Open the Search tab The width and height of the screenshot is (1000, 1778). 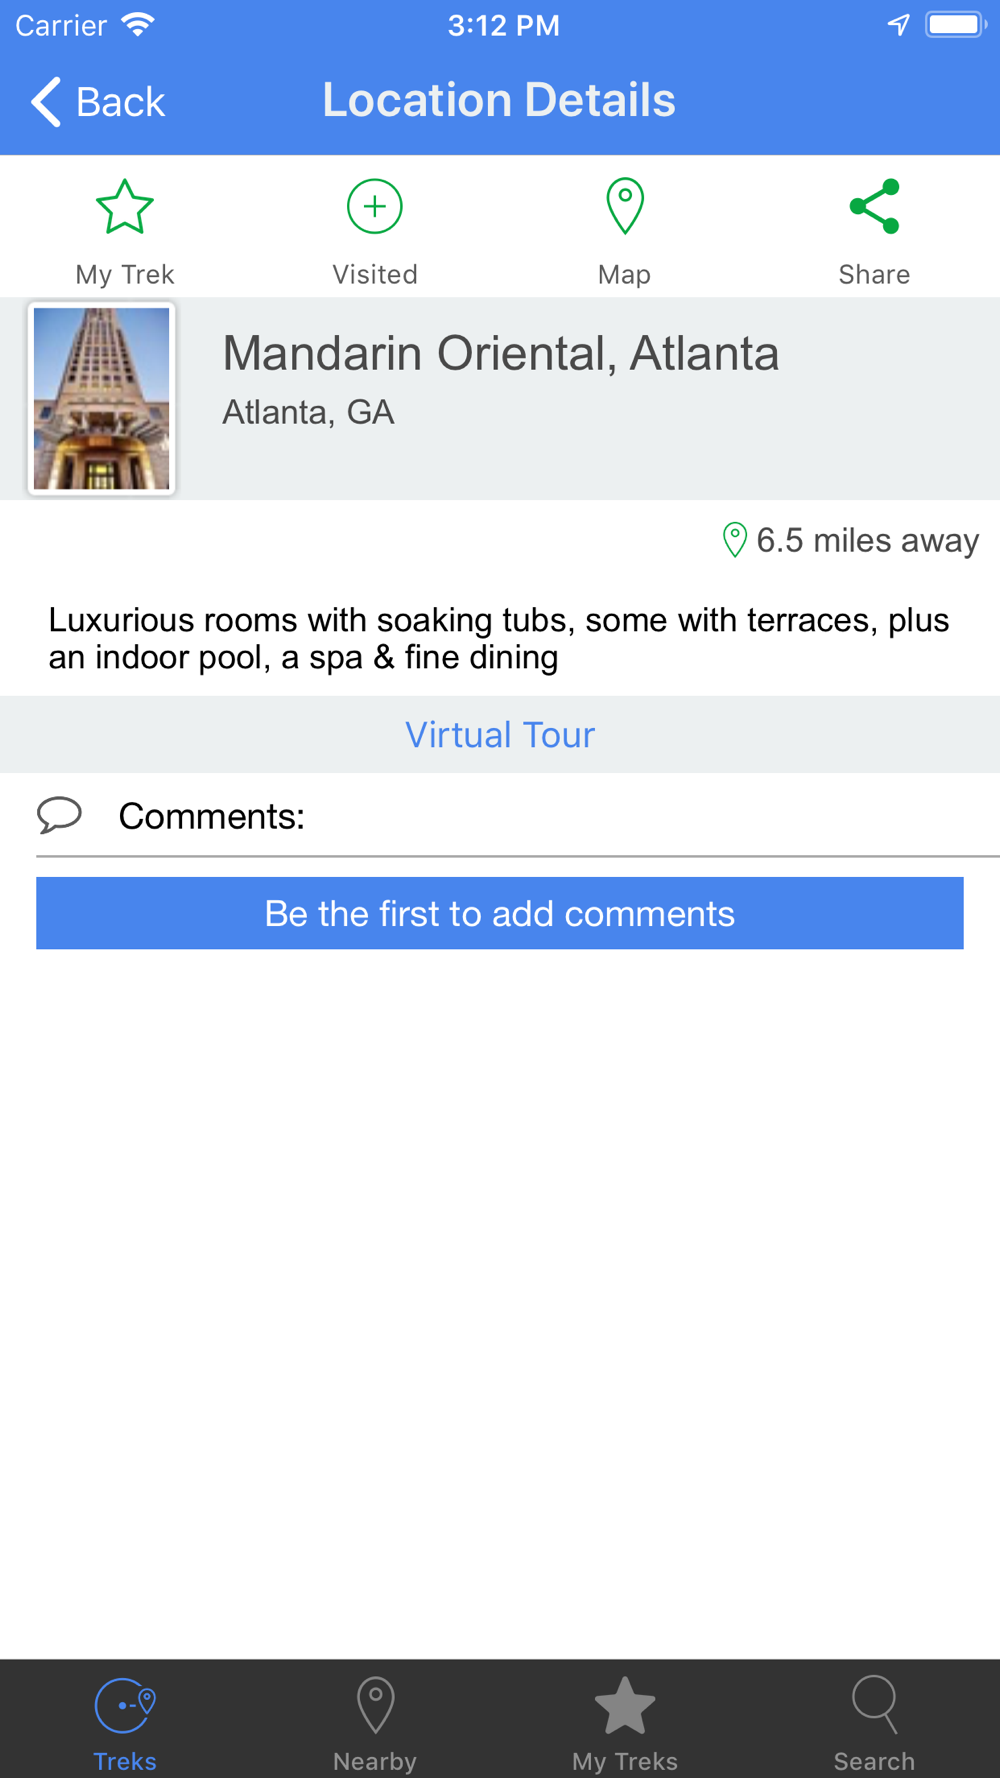[875, 1723]
